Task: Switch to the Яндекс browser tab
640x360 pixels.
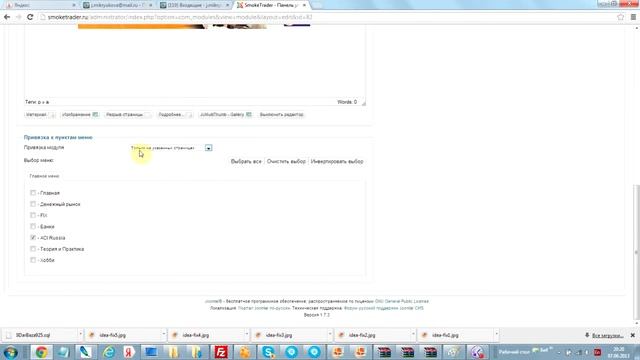Action: tap(40, 5)
